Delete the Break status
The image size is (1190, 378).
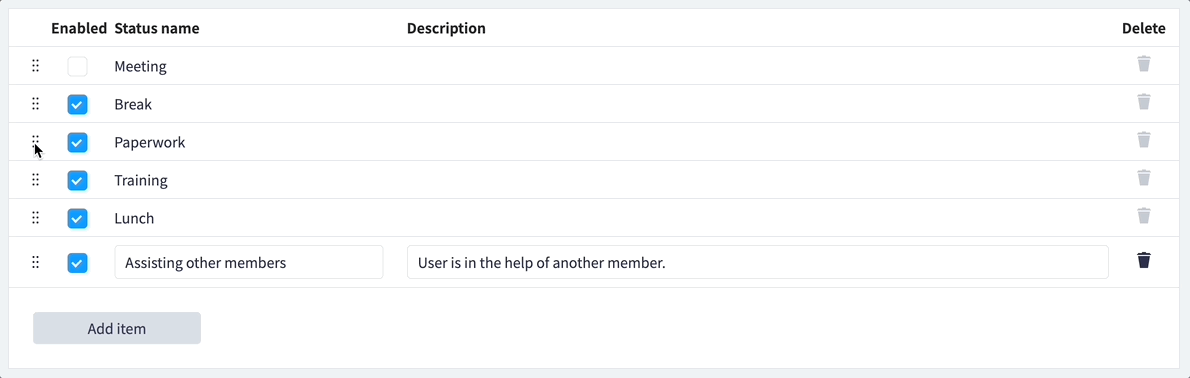[x=1144, y=102]
